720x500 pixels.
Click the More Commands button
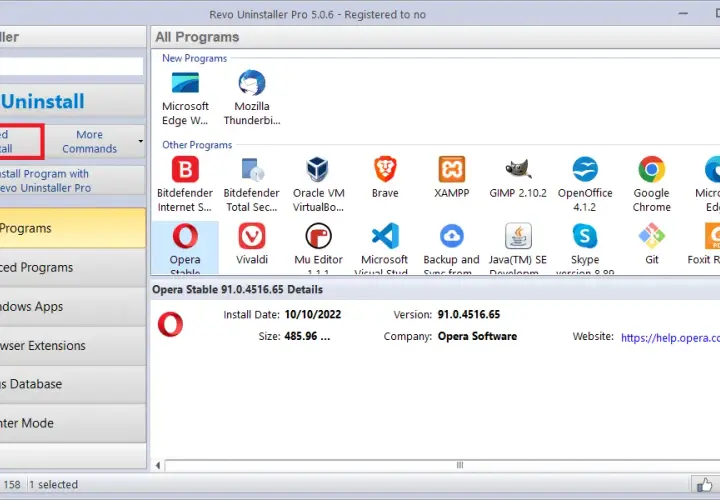click(90, 141)
